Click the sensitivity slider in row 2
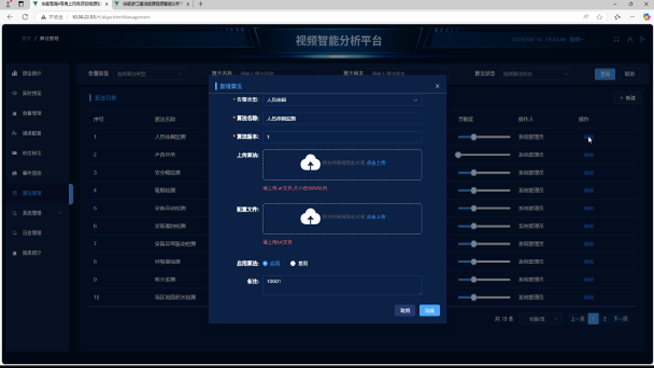The height and width of the screenshot is (368, 654). 484,155
